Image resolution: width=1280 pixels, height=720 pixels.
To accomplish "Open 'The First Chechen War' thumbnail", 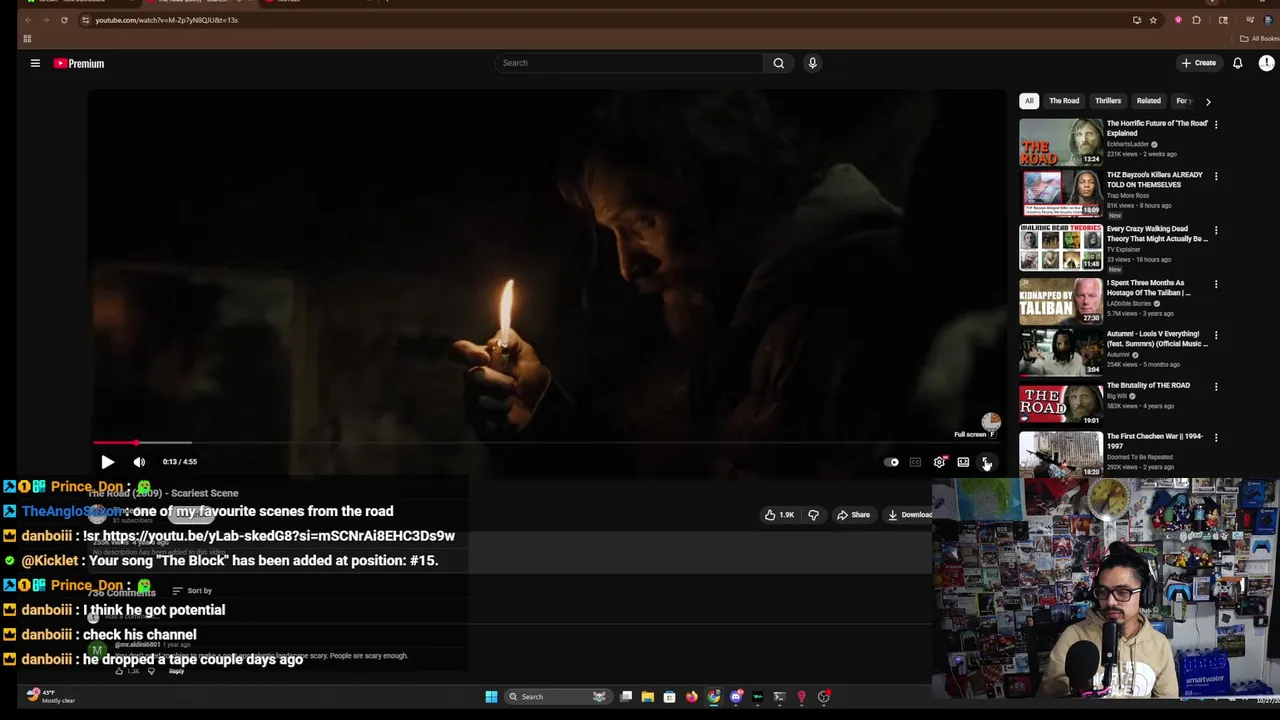I will click(x=1061, y=454).
